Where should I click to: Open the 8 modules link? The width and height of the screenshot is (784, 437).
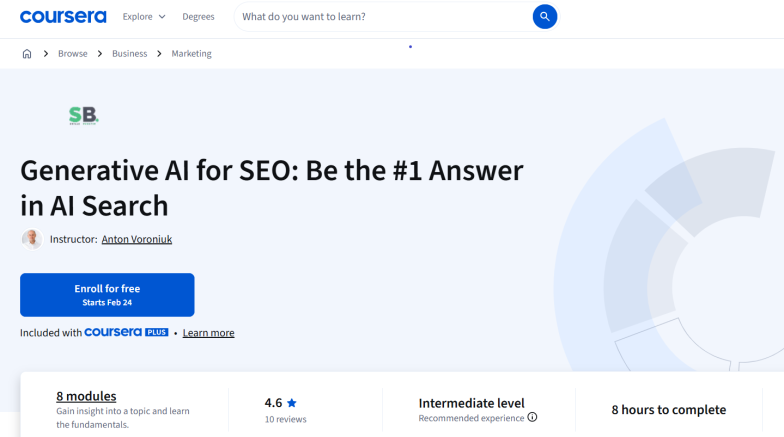tap(86, 396)
